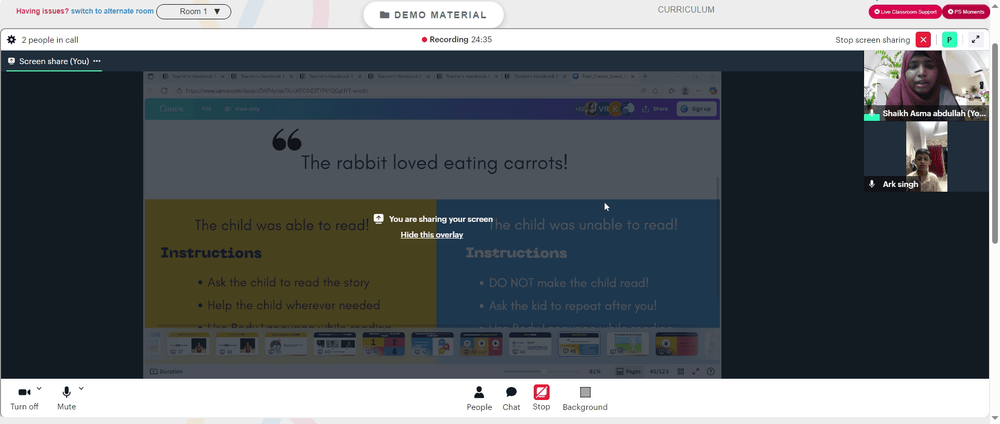
Task: Open the Chat panel
Action: pos(511,398)
